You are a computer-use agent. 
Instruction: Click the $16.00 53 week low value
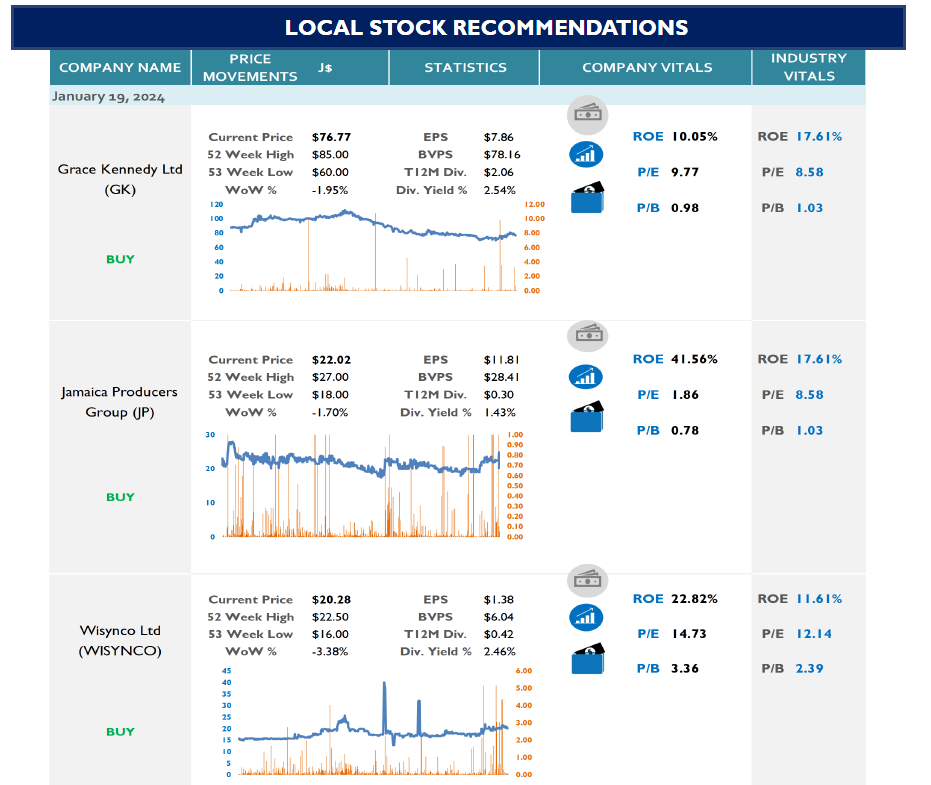330,634
